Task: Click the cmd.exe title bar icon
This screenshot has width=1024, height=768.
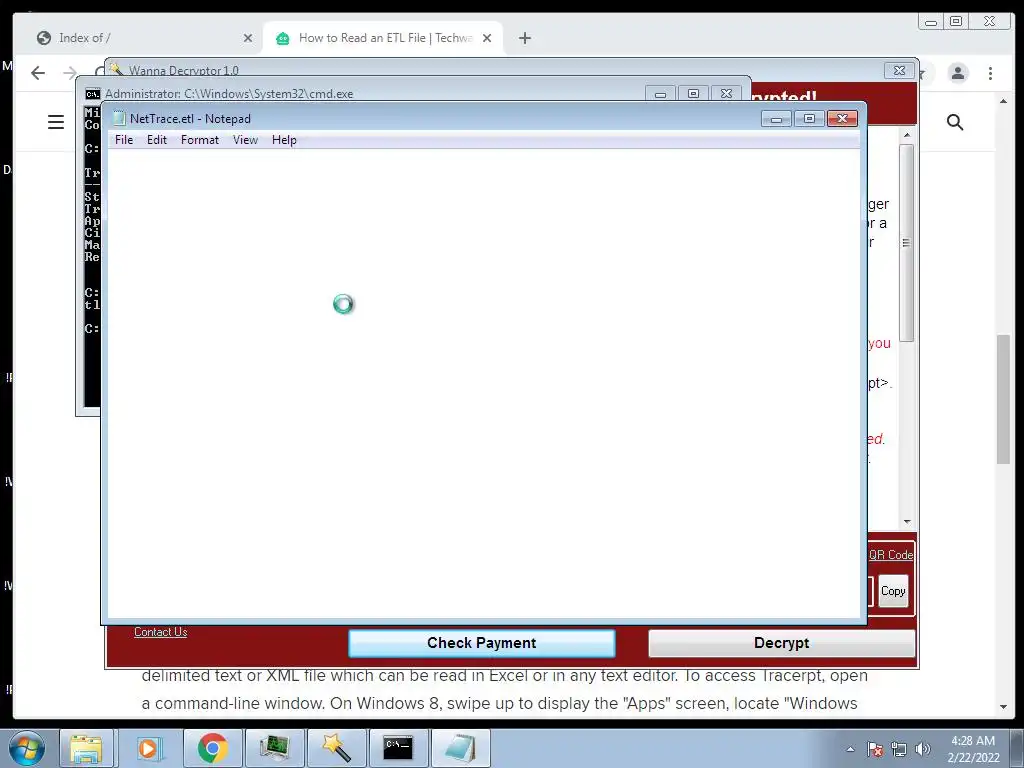Action: pyautogui.click(x=93, y=94)
